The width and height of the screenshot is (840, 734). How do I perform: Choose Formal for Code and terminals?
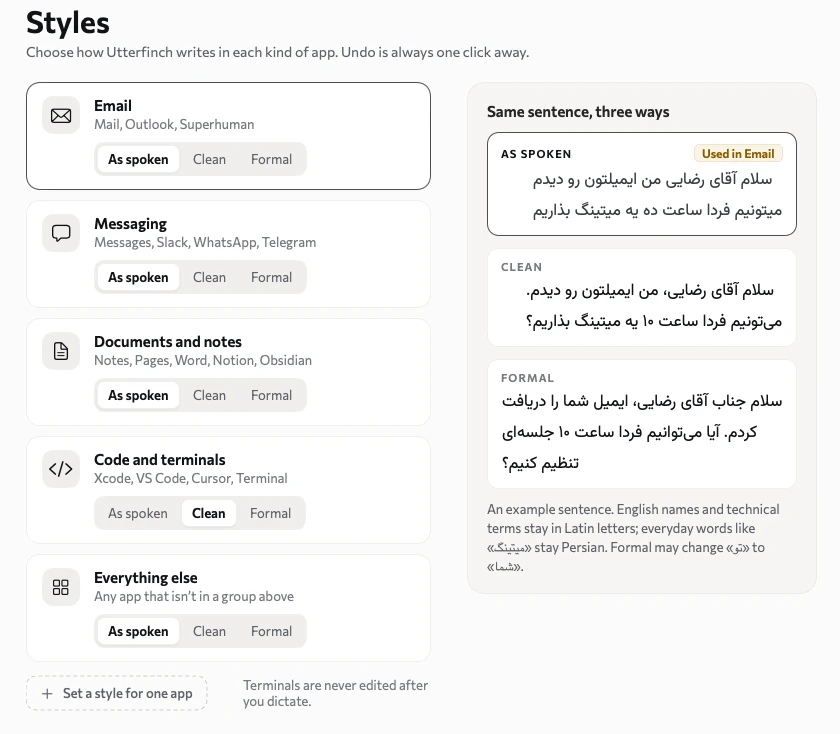click(271, 513)
